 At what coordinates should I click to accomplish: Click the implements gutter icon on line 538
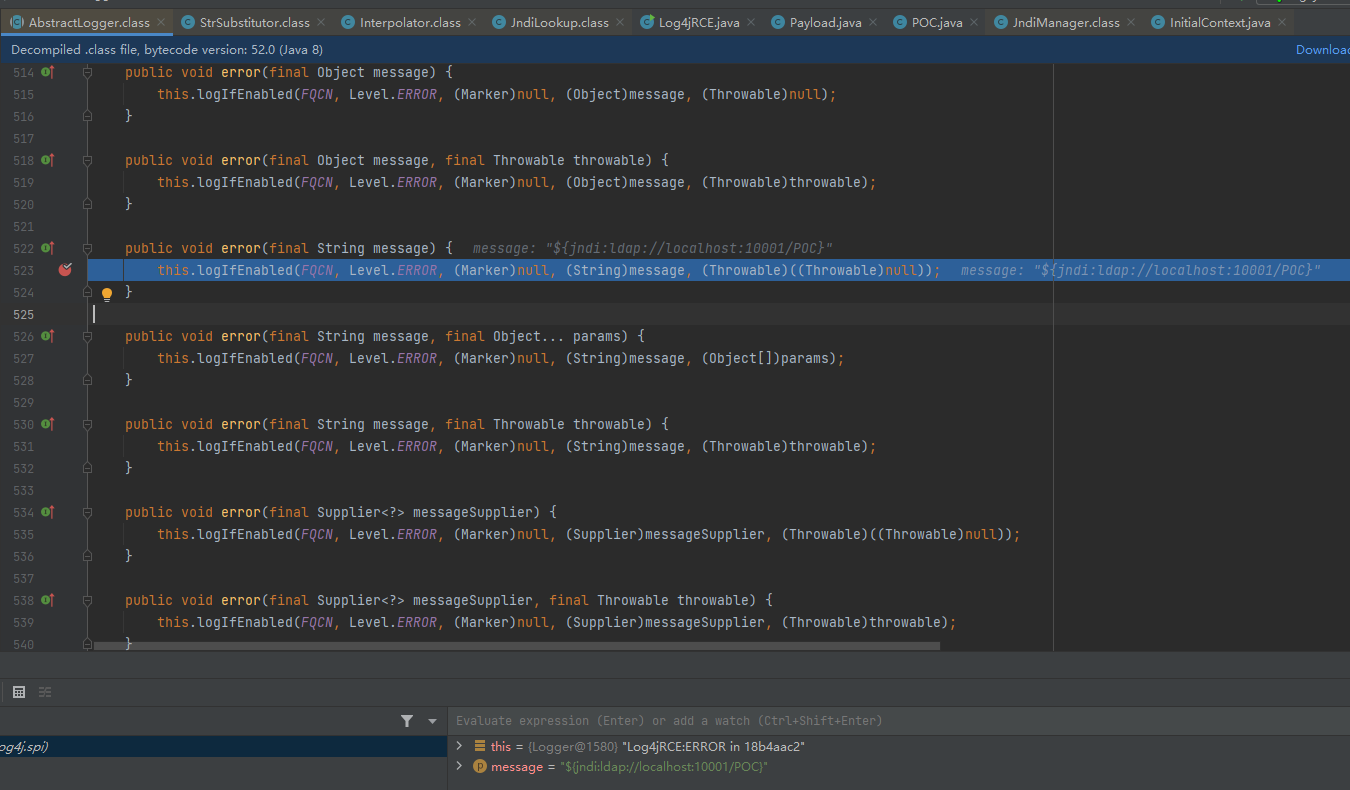coord(47,600)
